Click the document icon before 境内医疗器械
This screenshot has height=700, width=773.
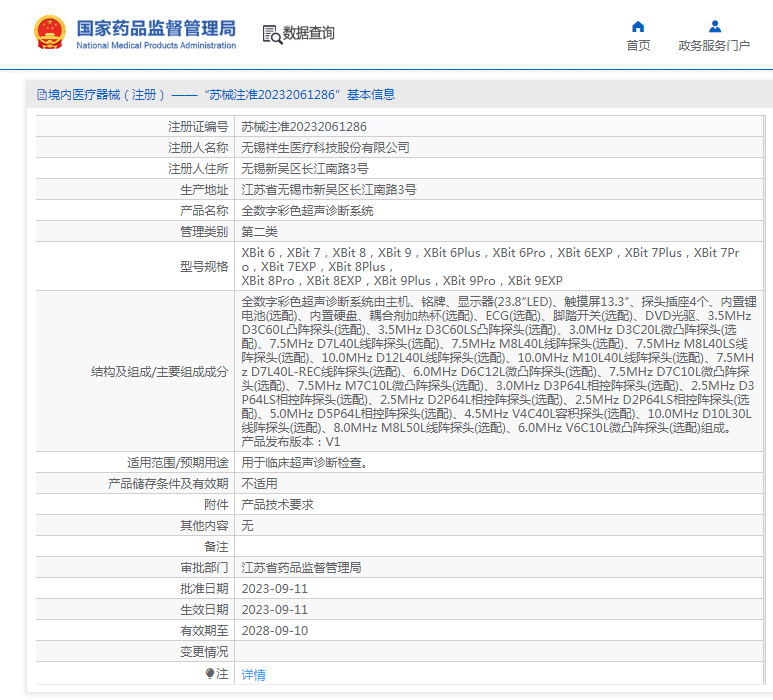(41, 95)
